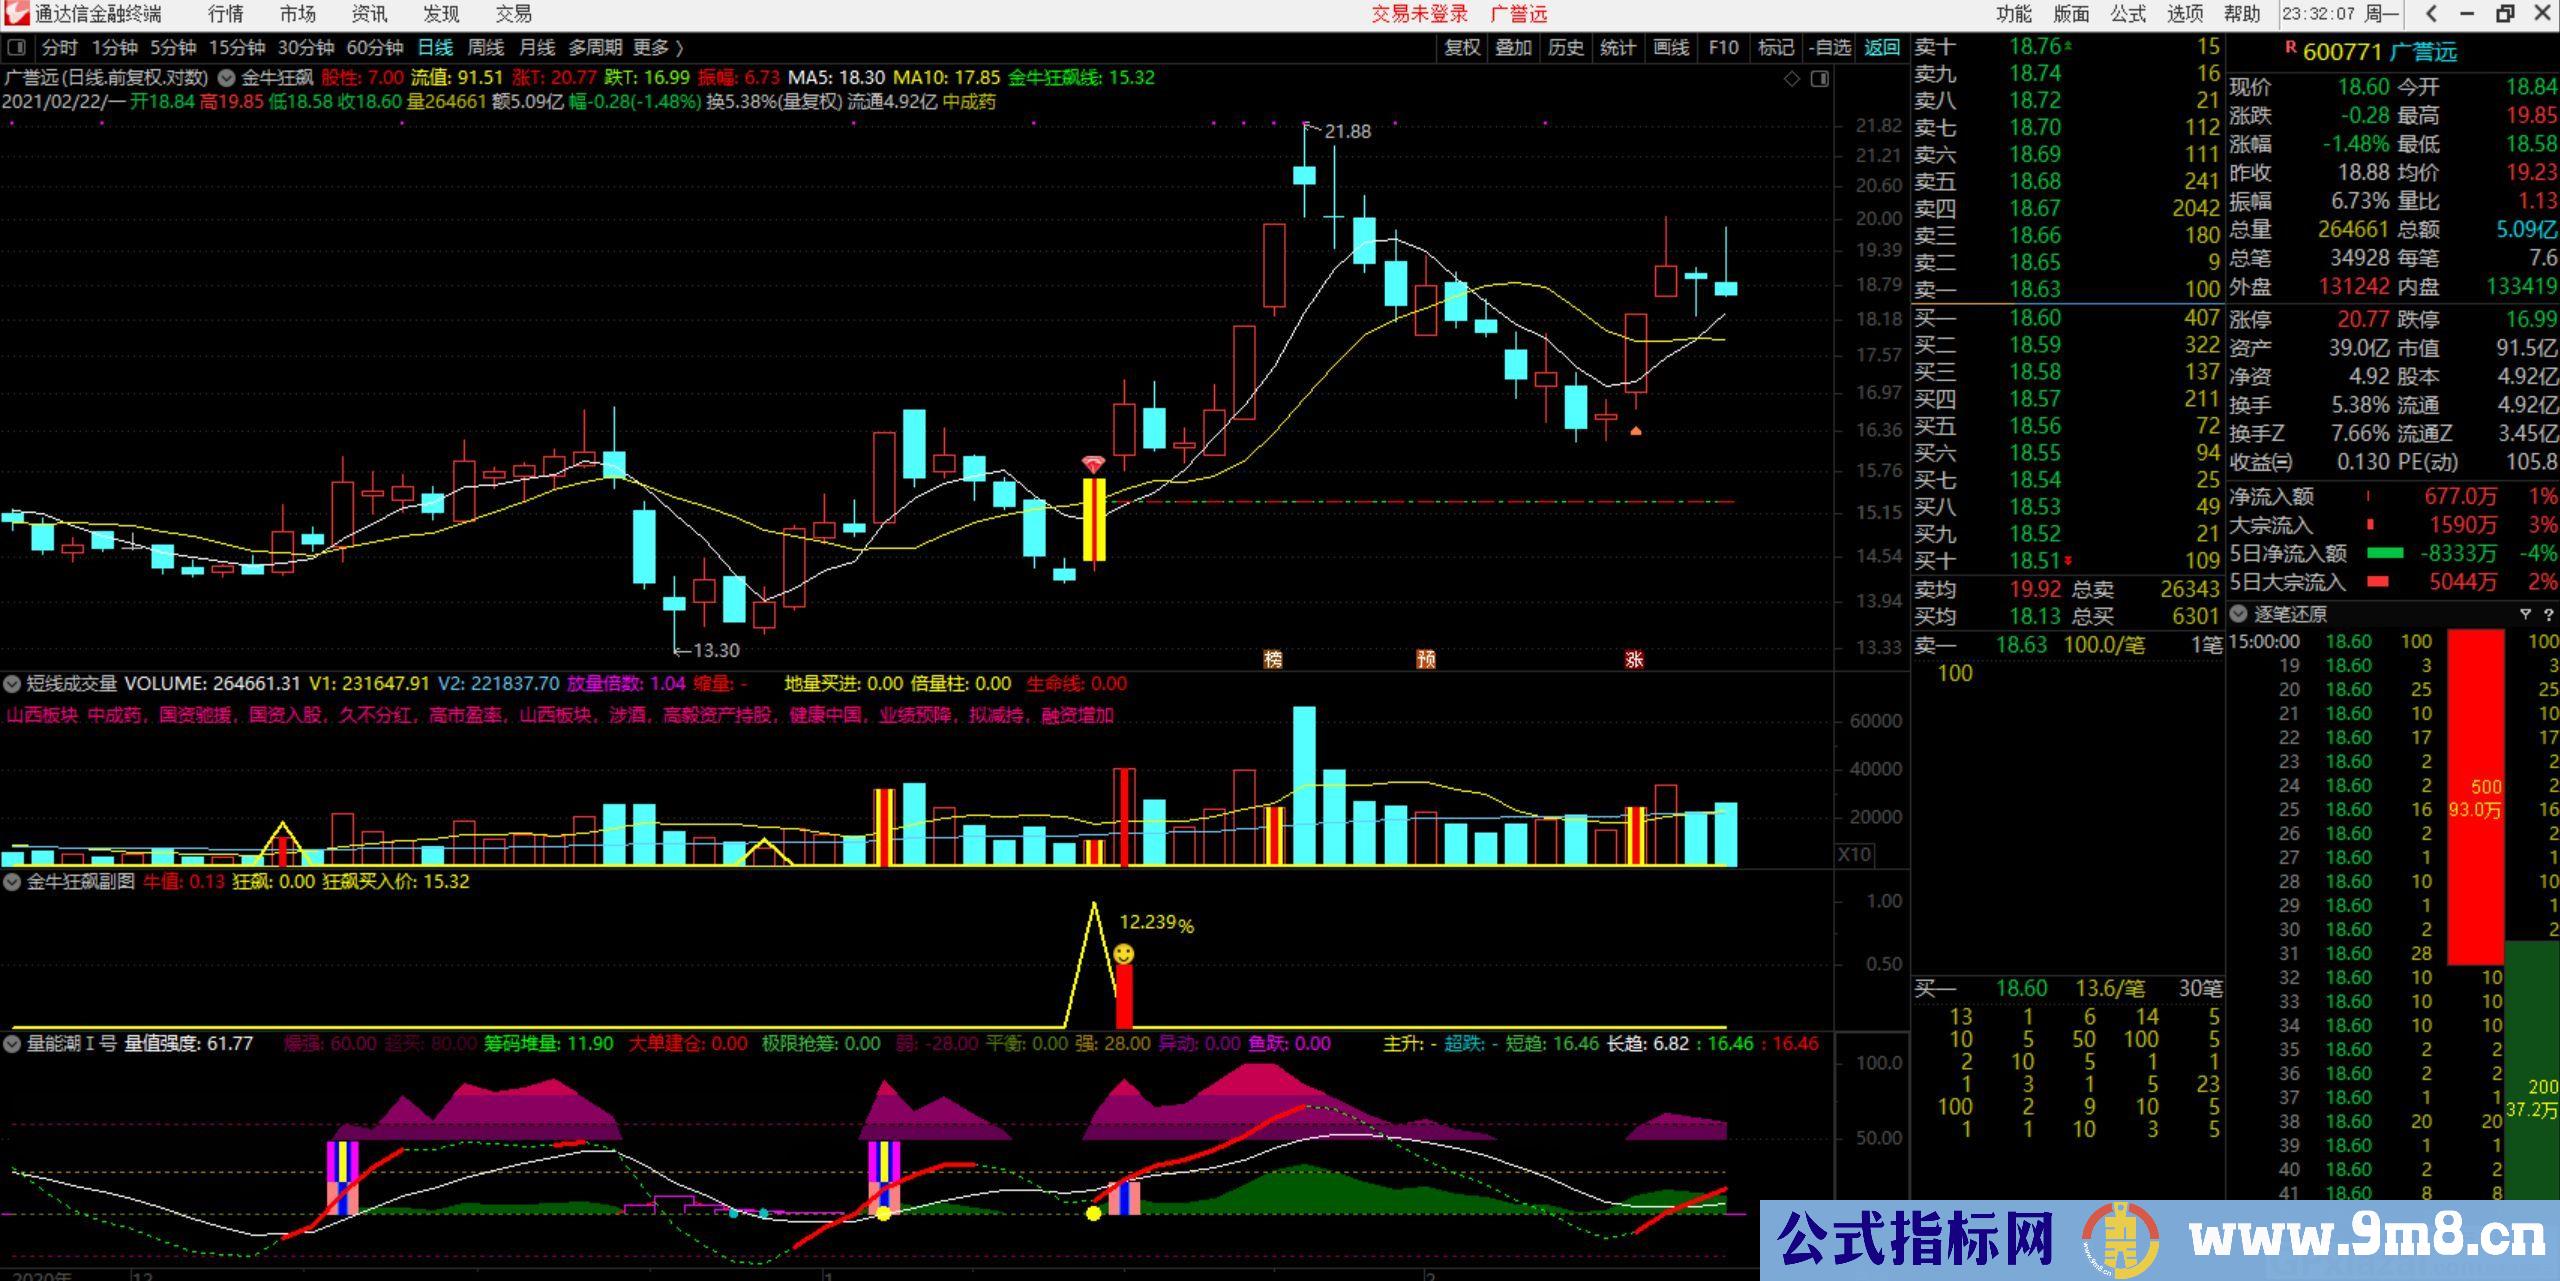Open the 发现 menu
The height and width of the screenshot is (1281, 2560).
(441, 14)
